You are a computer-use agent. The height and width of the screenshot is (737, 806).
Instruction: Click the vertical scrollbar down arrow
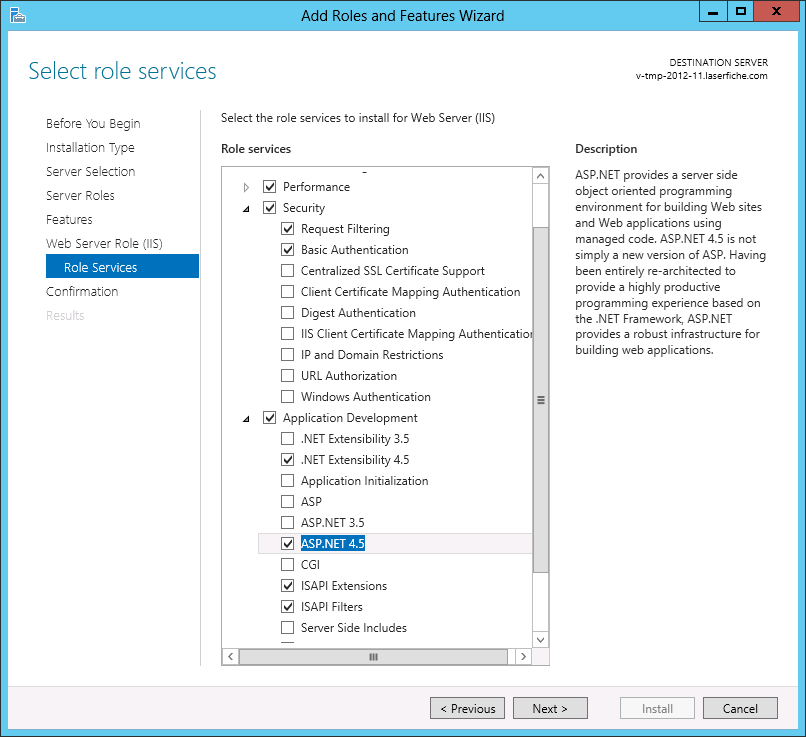click(x=541, y=640)
